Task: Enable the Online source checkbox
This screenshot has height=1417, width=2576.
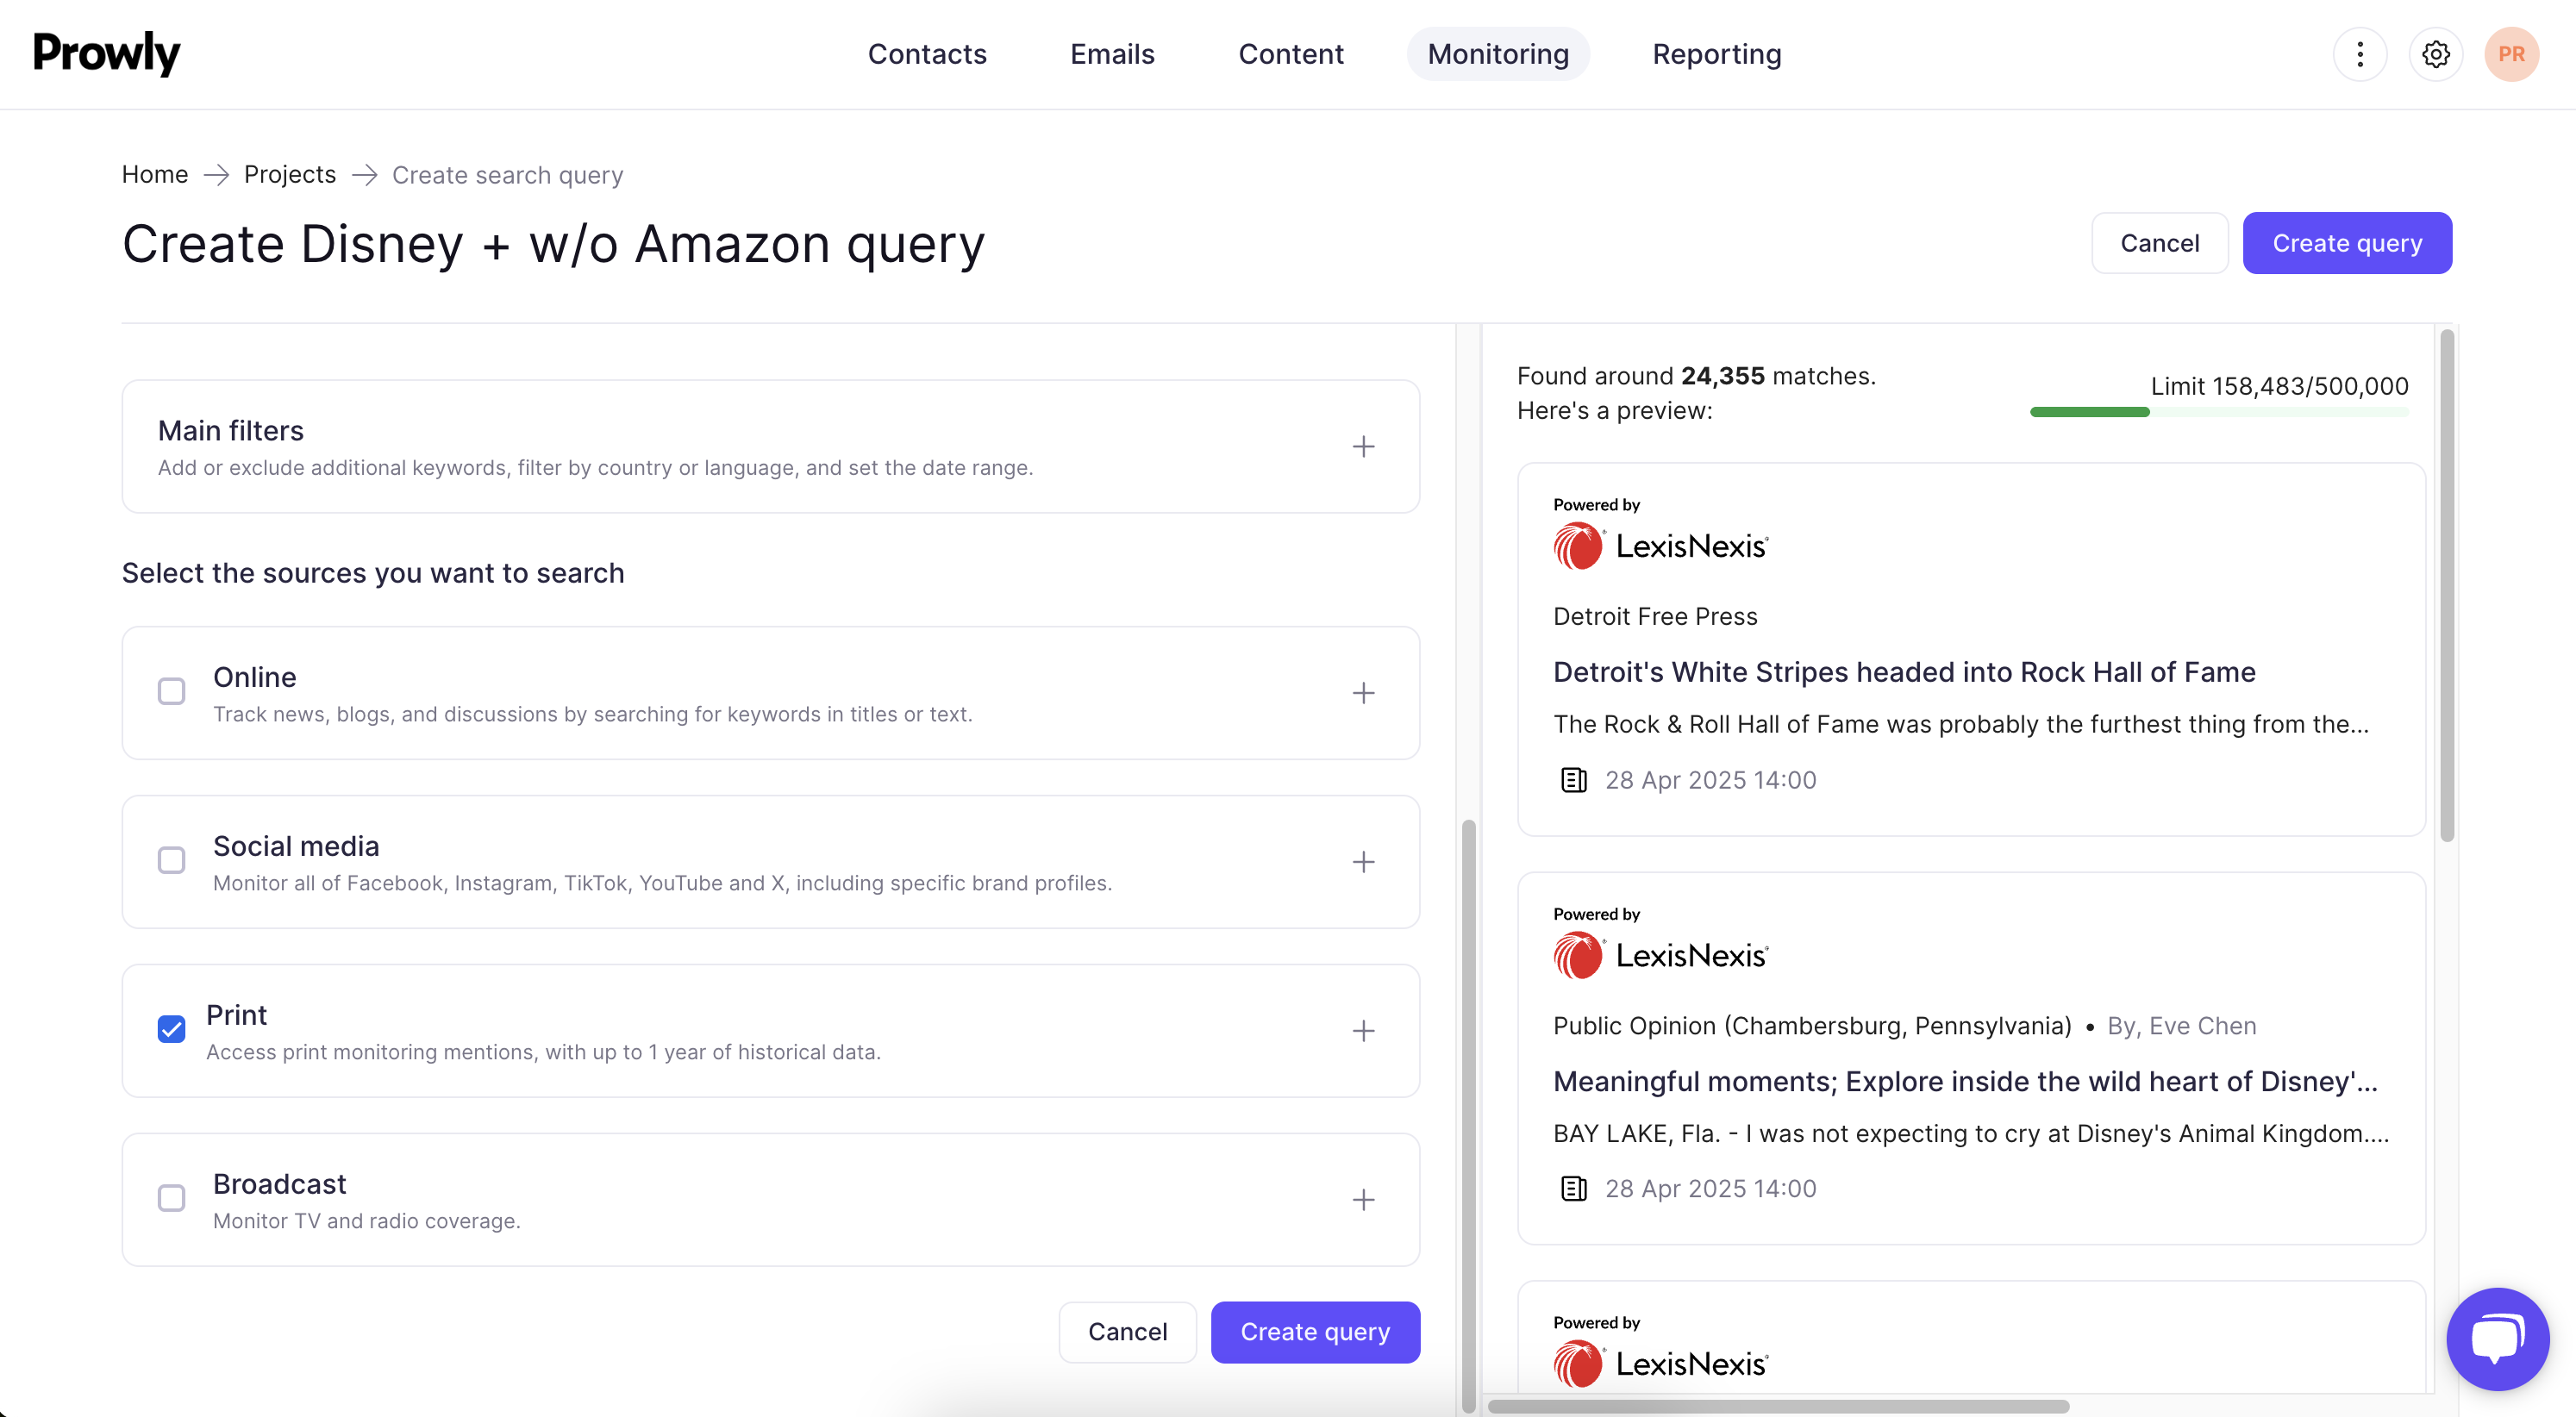Action: tap(172, 692)
